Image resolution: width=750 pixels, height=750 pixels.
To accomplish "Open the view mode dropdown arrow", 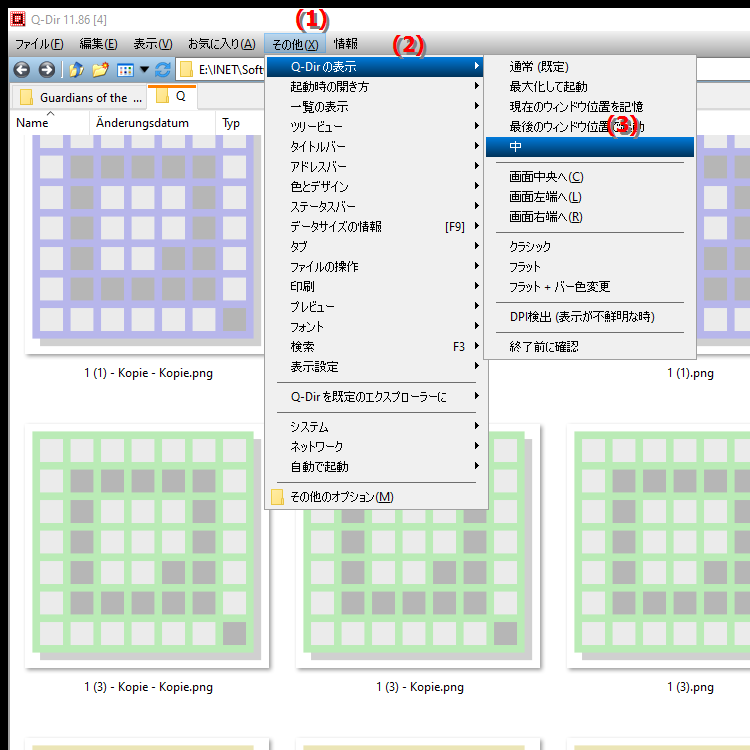I will (144, 70).
